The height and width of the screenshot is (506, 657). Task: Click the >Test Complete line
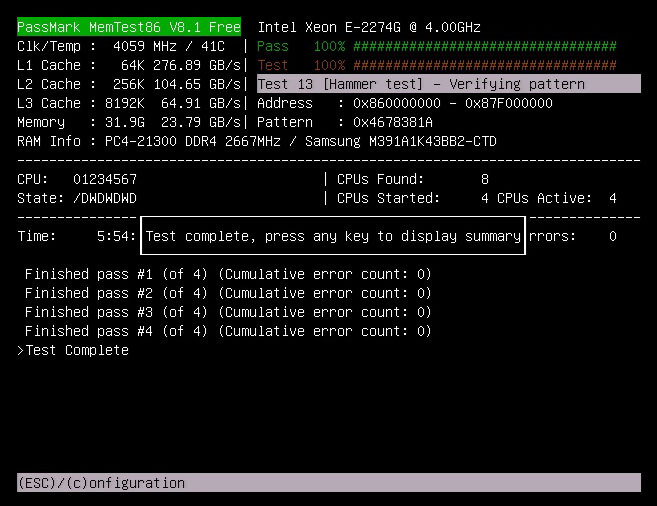[73, 350]
